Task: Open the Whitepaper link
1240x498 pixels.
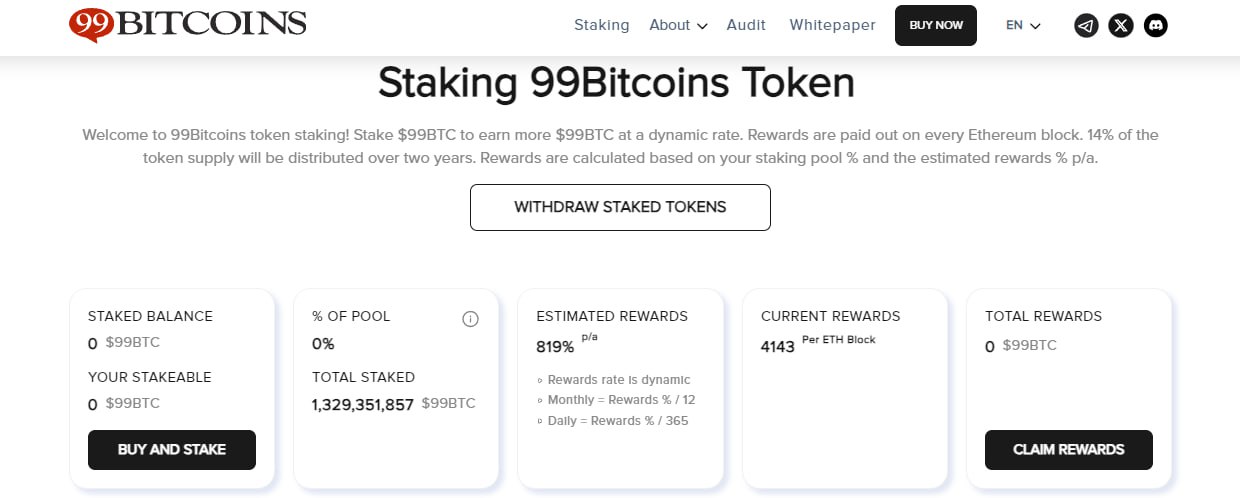Action: point(832,25)
